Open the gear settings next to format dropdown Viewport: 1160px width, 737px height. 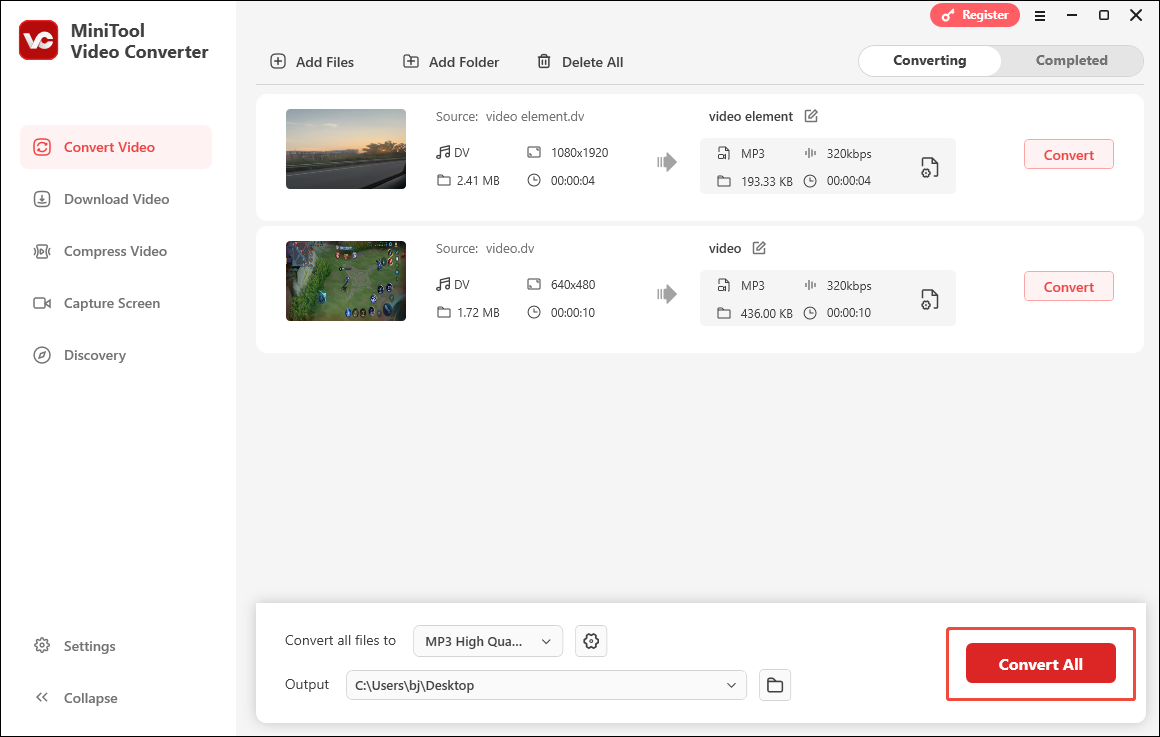[590, 642]
